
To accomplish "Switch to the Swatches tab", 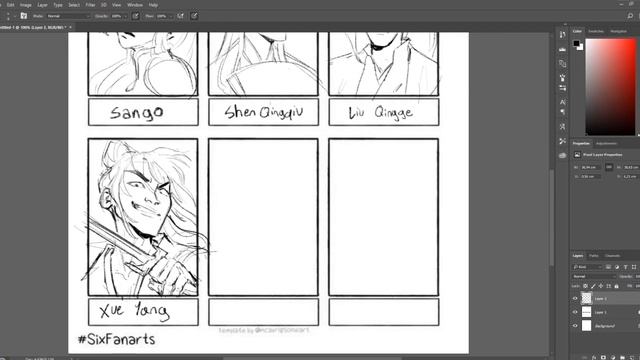I will pyautogui.click(x=596, y=31).
